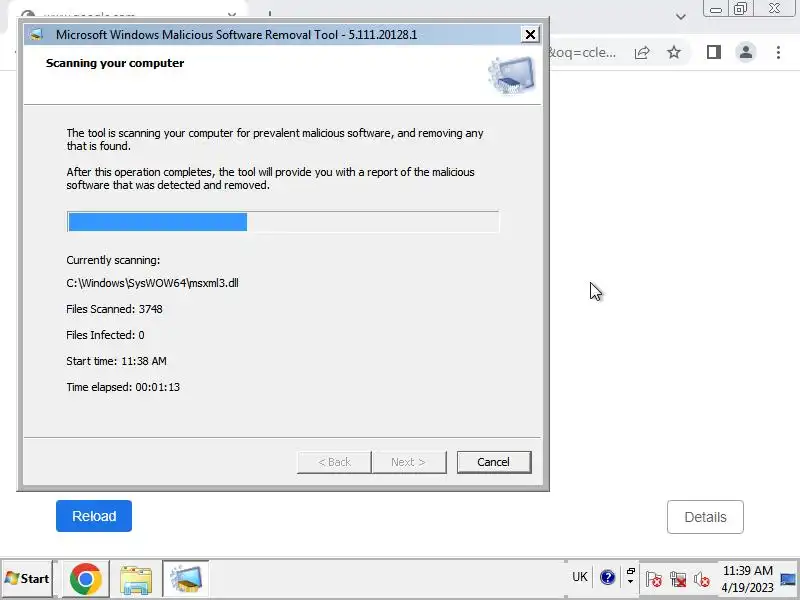The image size is (800, 600).
Task: Open Chrome three-dot menu
Action: [x=778, y=52]
